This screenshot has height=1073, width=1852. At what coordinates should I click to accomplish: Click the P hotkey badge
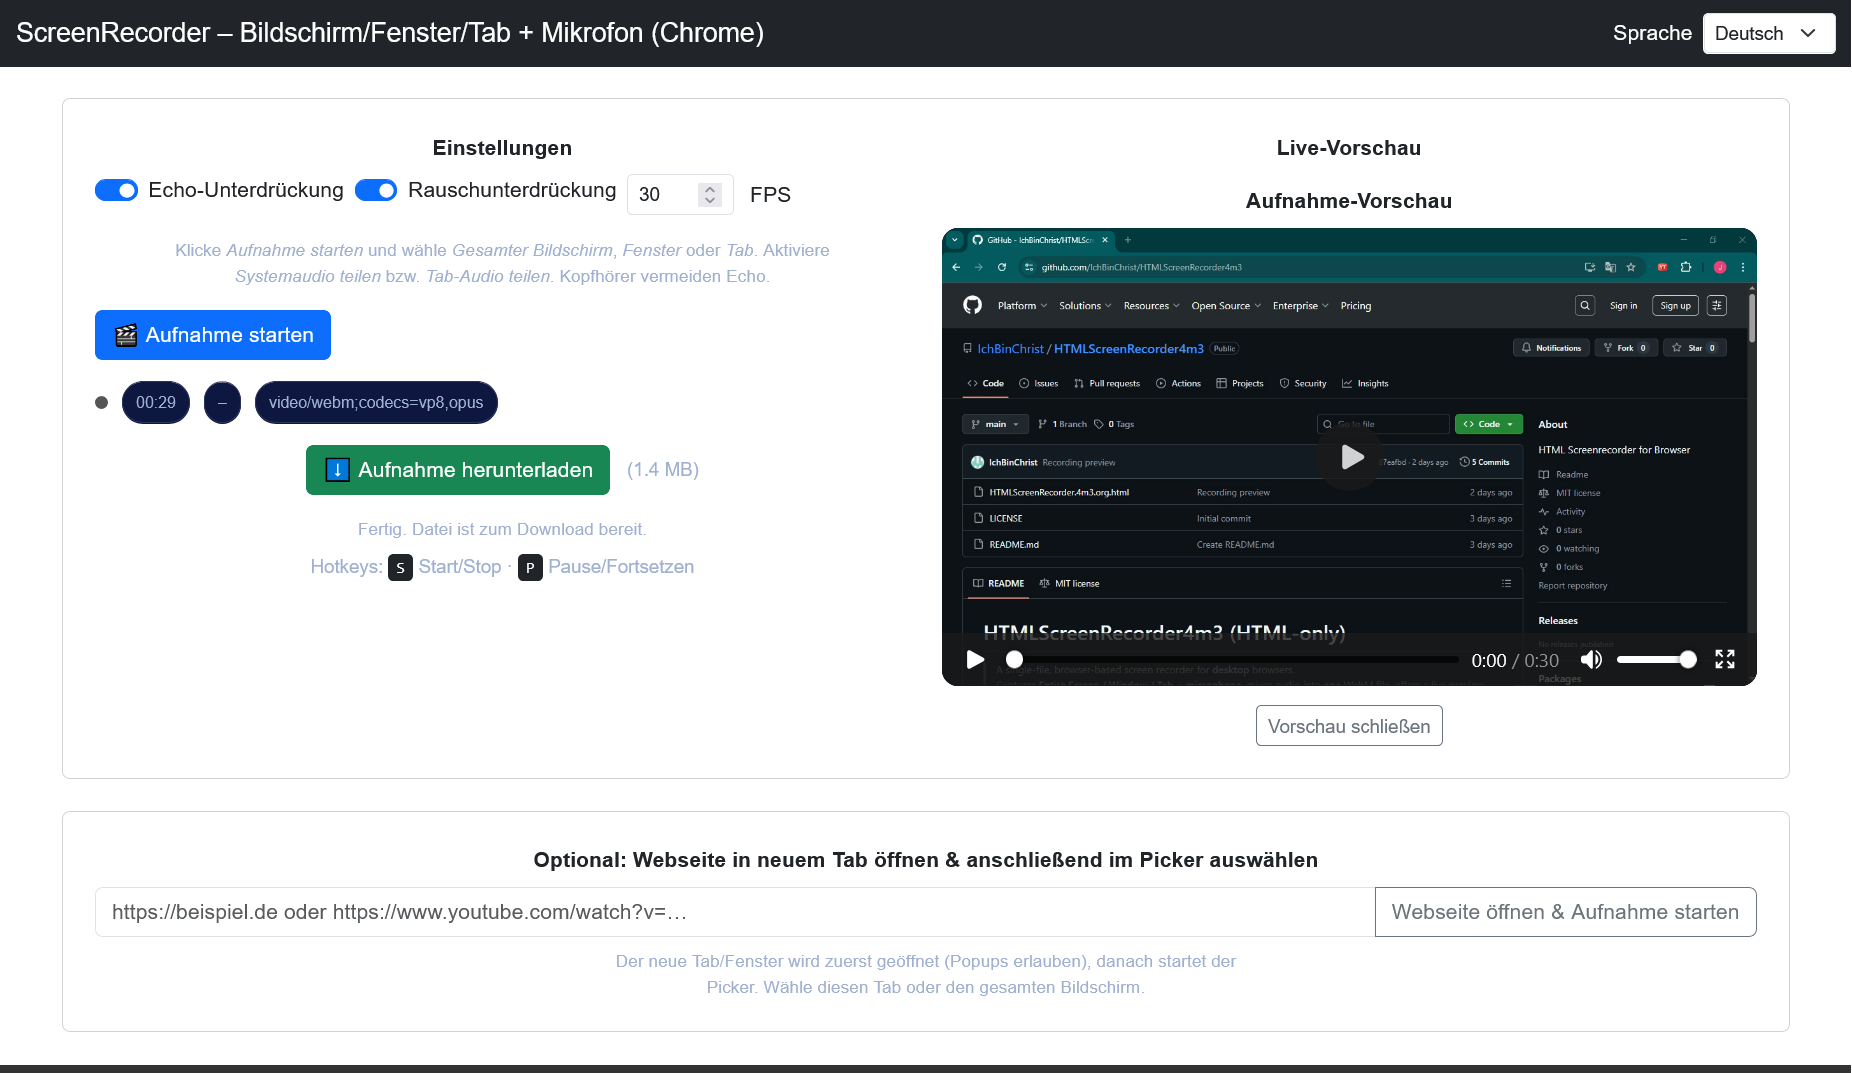point(530,567)
